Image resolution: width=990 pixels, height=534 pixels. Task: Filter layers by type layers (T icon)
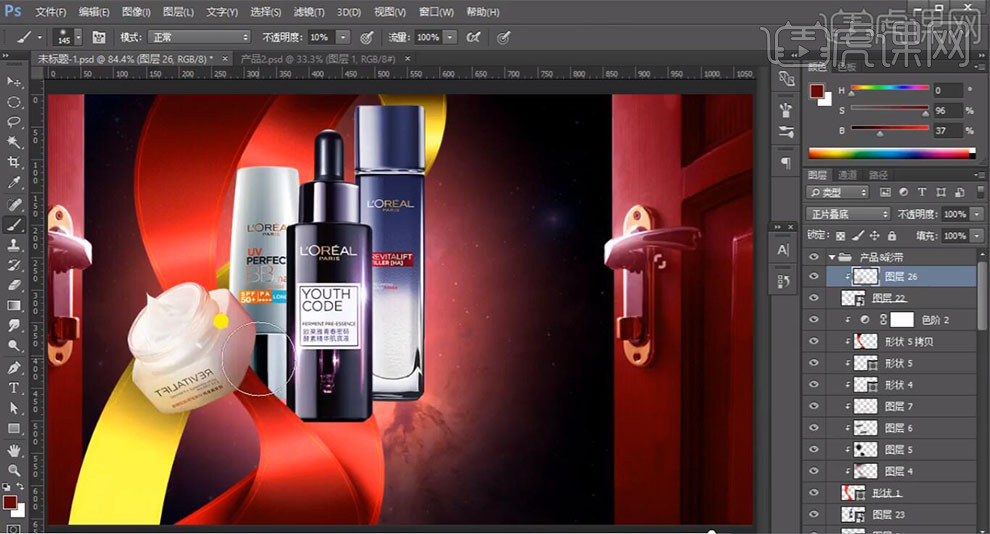point(922,192)
